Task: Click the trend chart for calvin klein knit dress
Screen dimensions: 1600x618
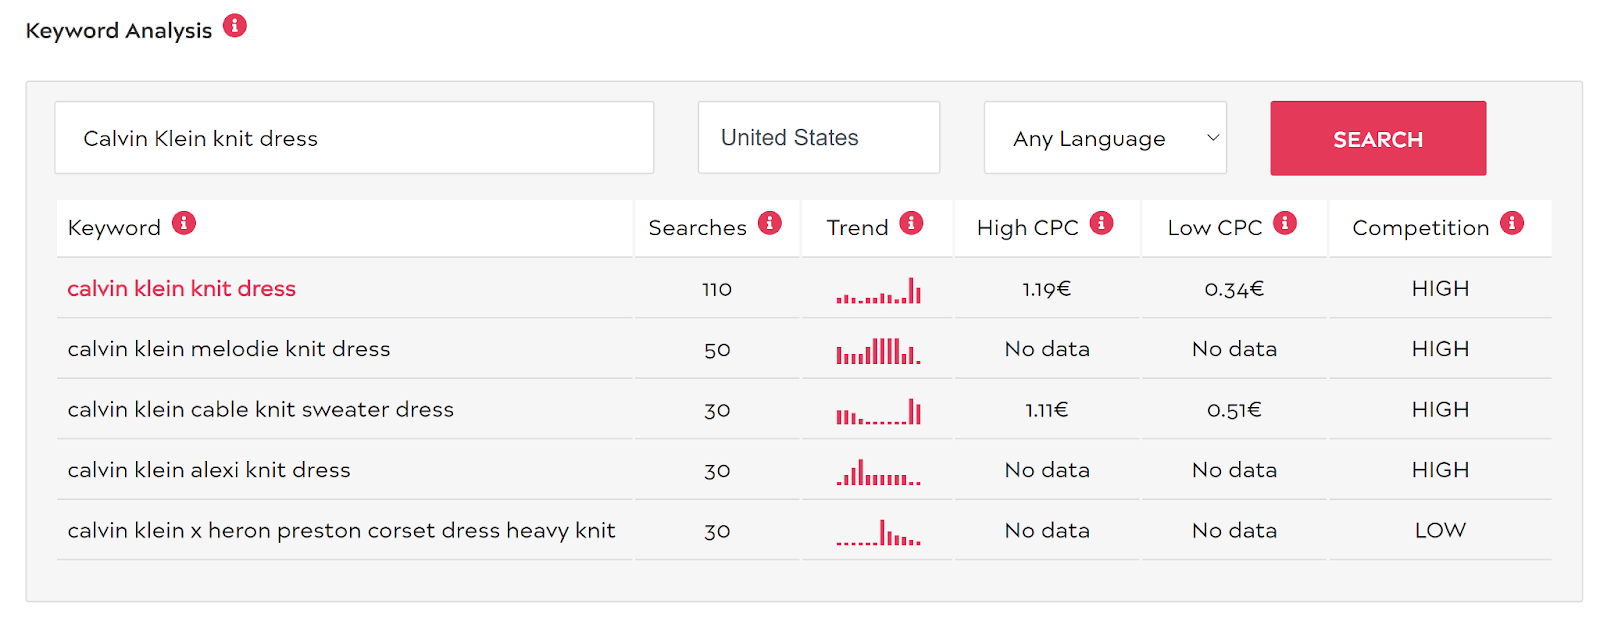Action: 878,291
